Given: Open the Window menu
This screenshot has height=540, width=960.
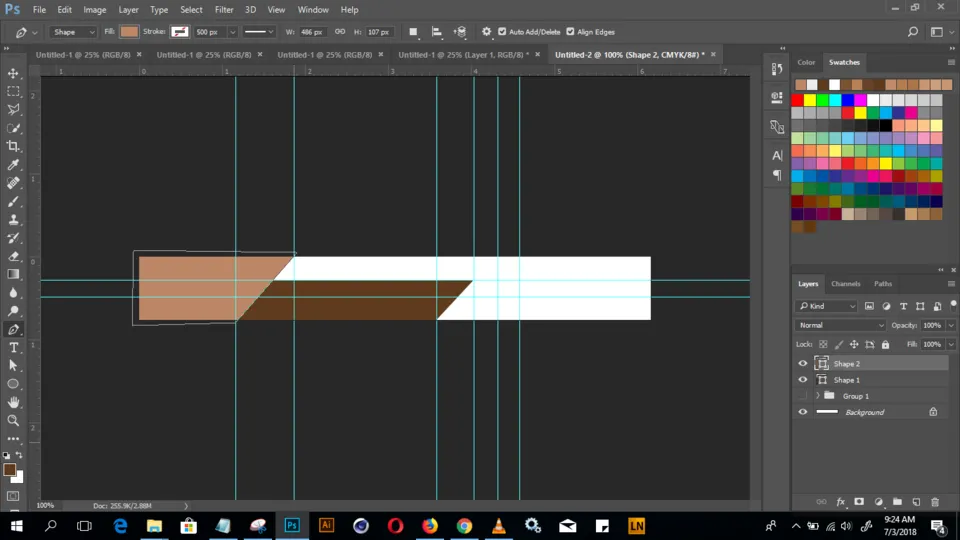Looking at the screenshot, I should [313, 10].
